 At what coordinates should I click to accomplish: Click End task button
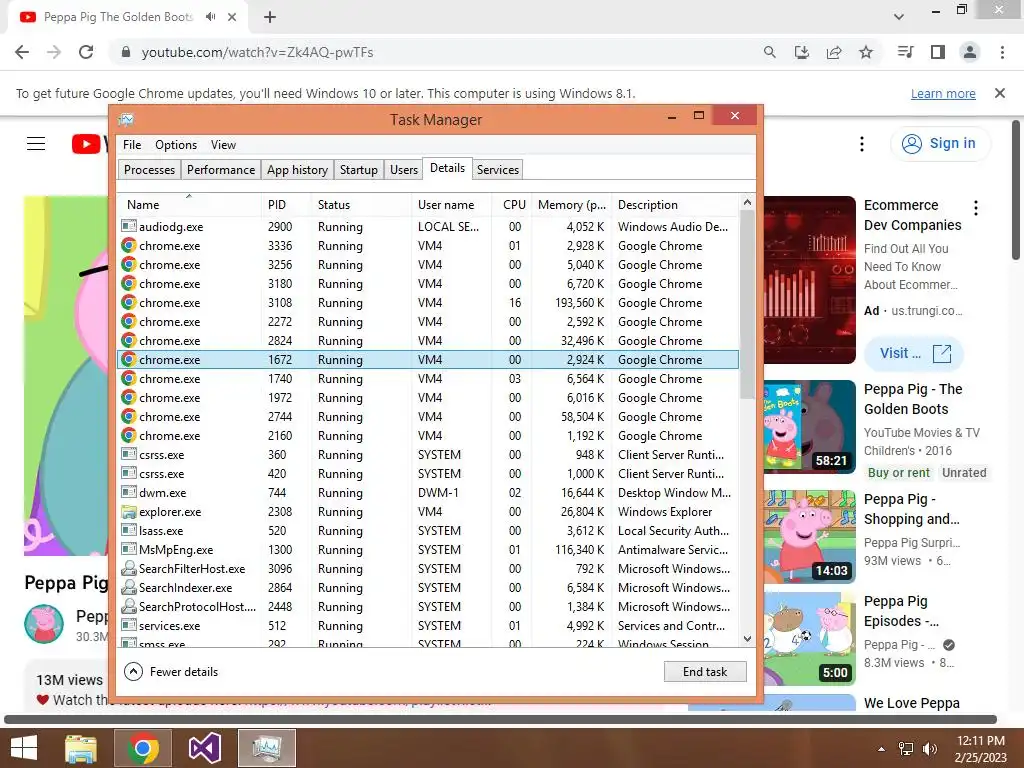[705, 672]
